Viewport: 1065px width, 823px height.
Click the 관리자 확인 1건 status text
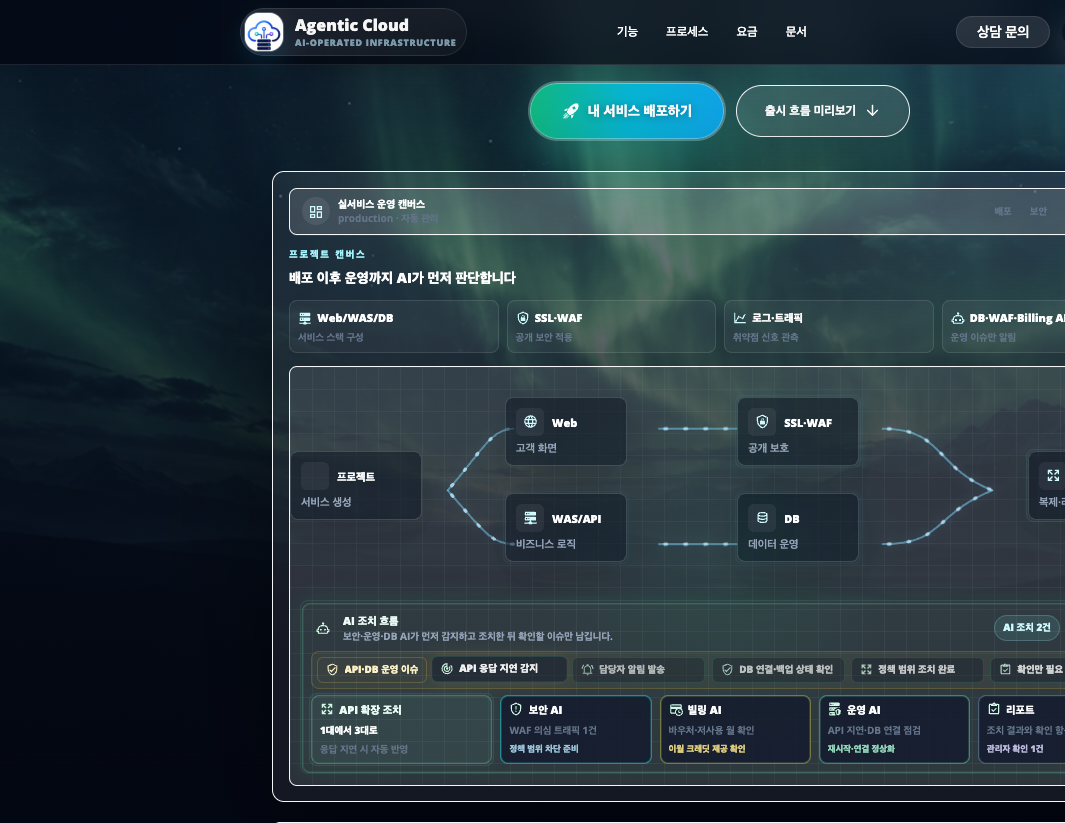tap(1015, 749)
